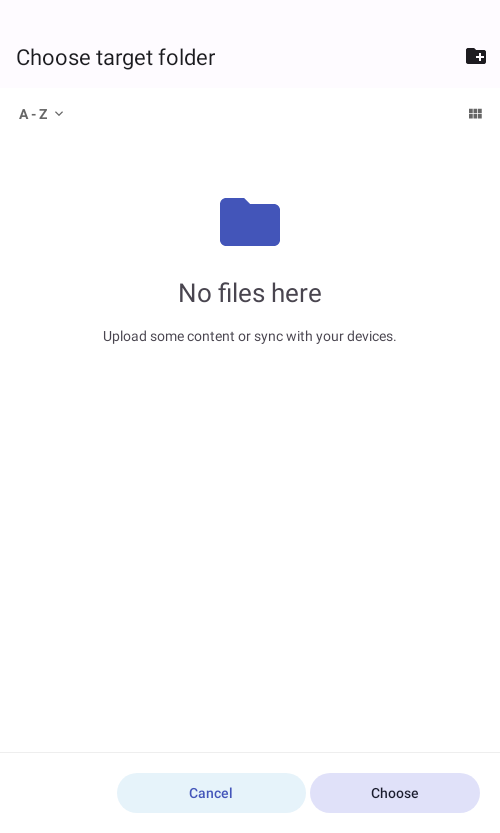Click the dark folder-plus icon at top right
Screen dimensions: 500x833
click(476, 56)
